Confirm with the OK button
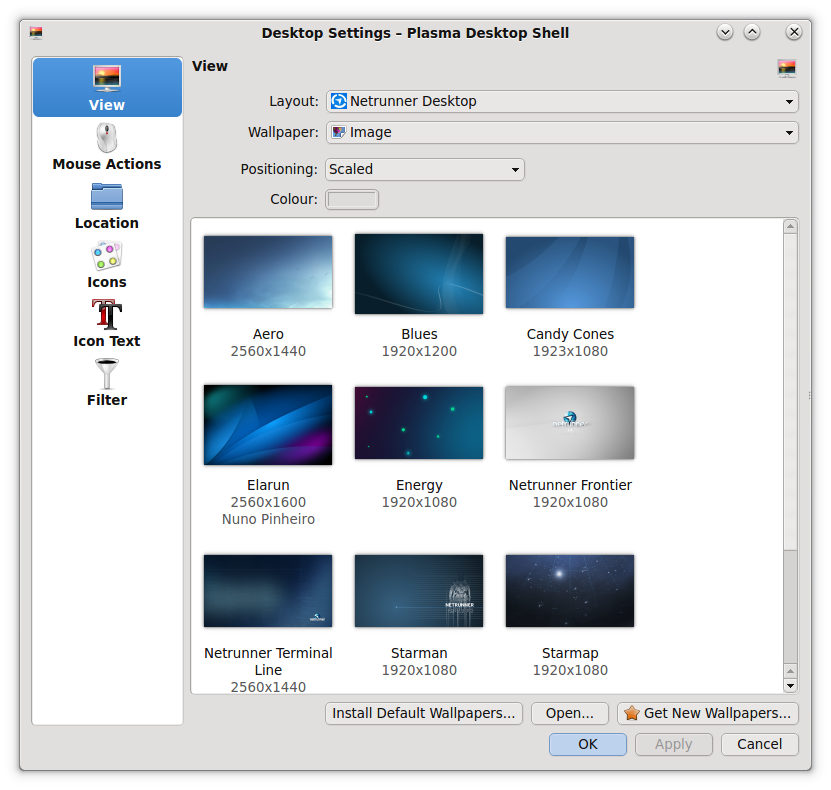Viewport: 831px width, 790px height. tap(588, 744)
